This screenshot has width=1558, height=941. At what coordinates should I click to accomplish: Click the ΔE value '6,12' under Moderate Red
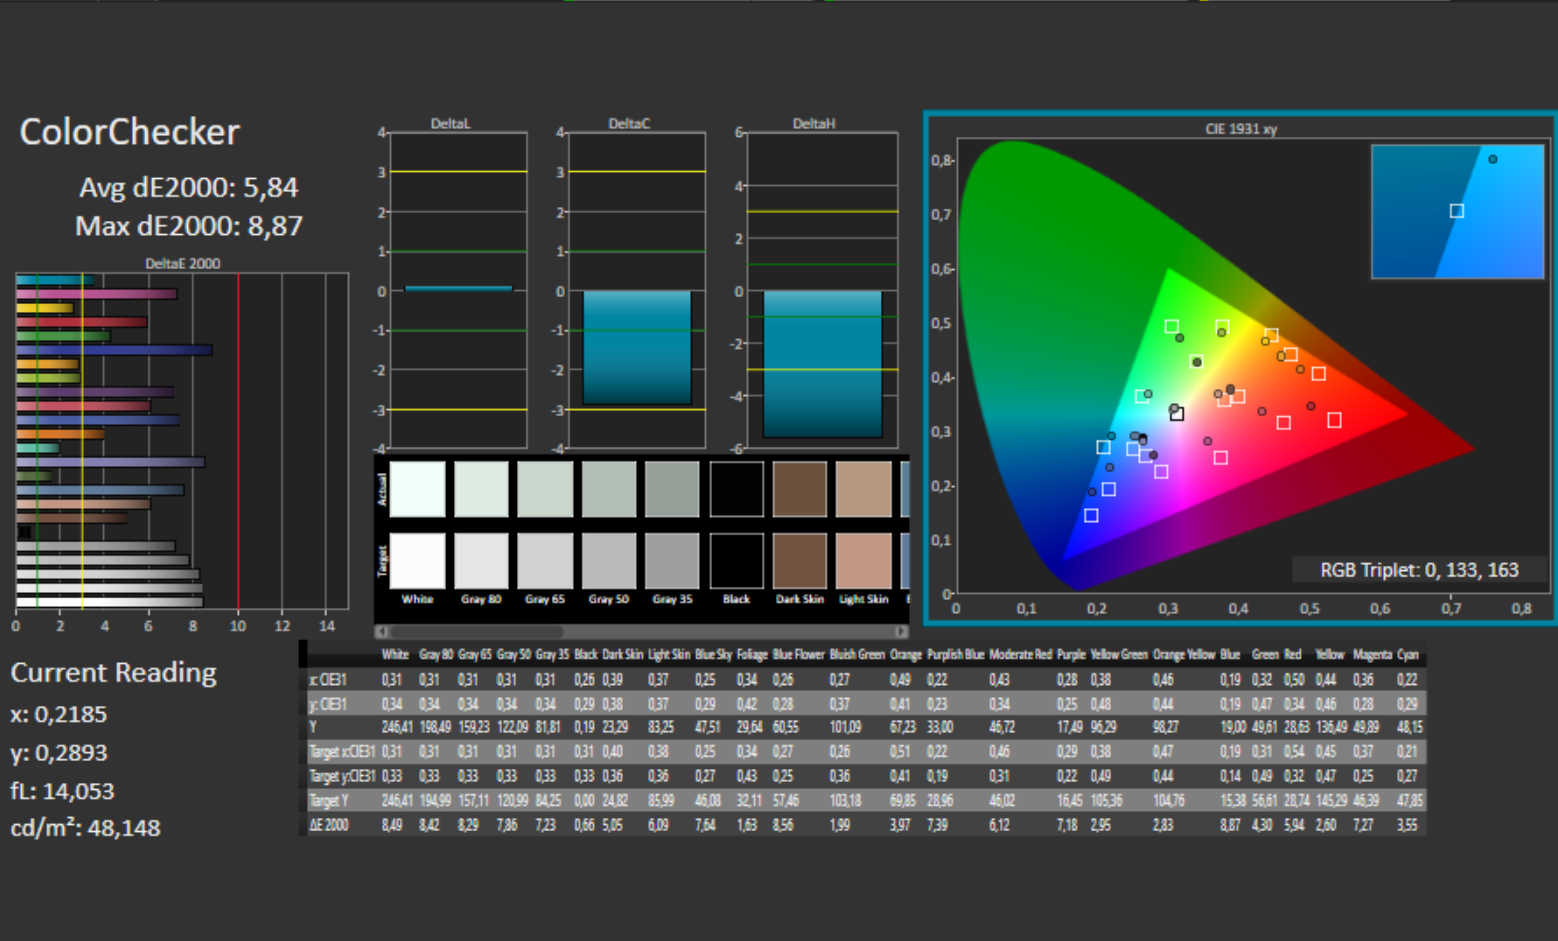(999, 826)
